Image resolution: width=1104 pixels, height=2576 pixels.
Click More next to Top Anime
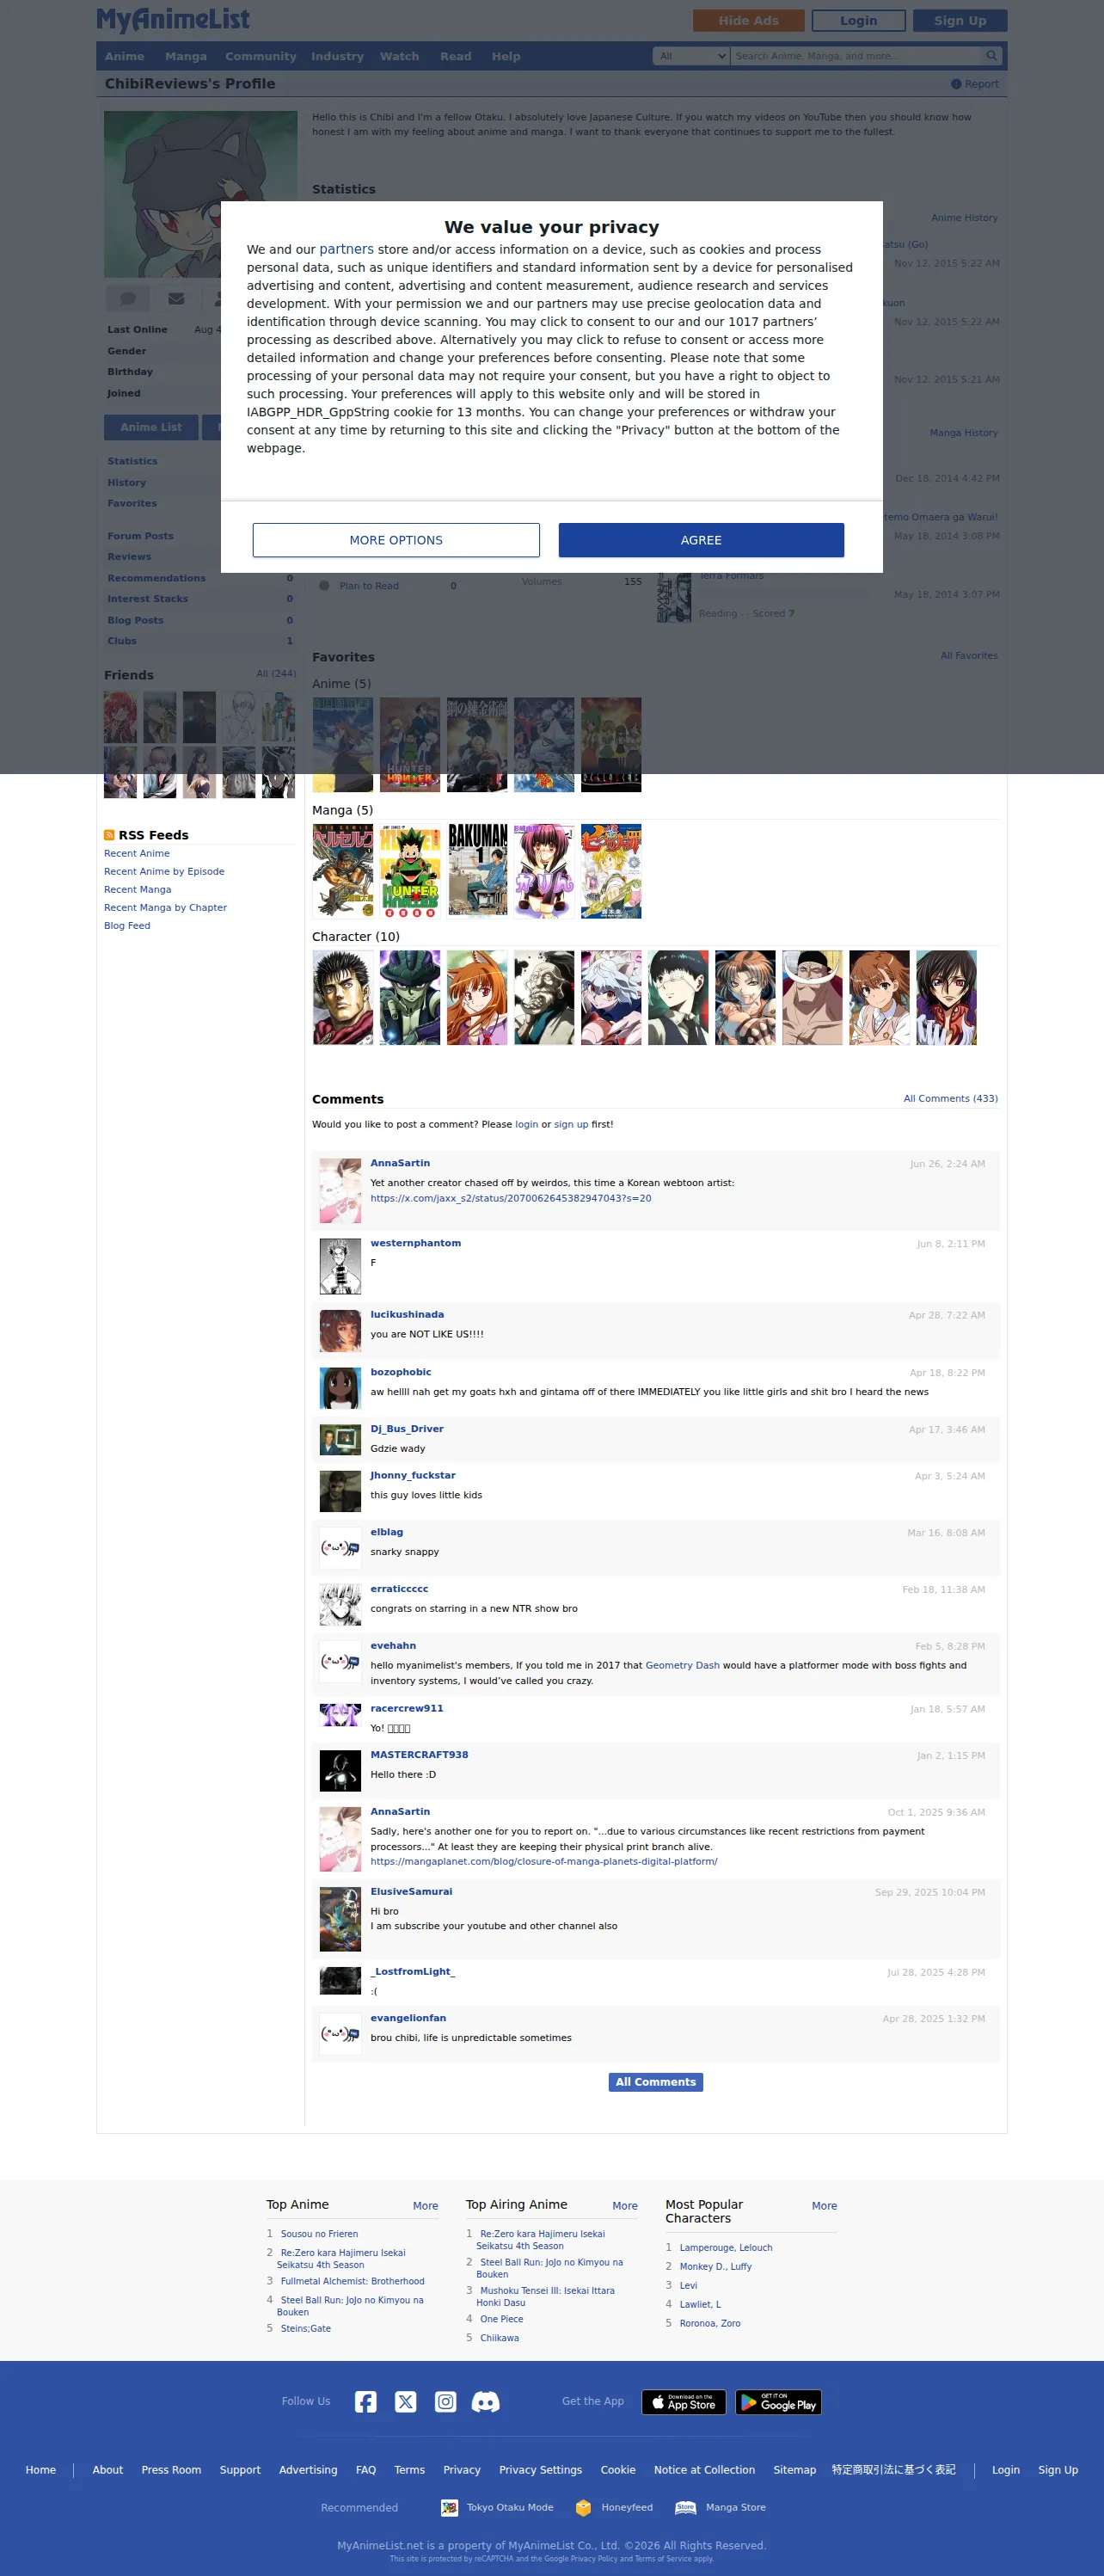tap(425, 2205)
